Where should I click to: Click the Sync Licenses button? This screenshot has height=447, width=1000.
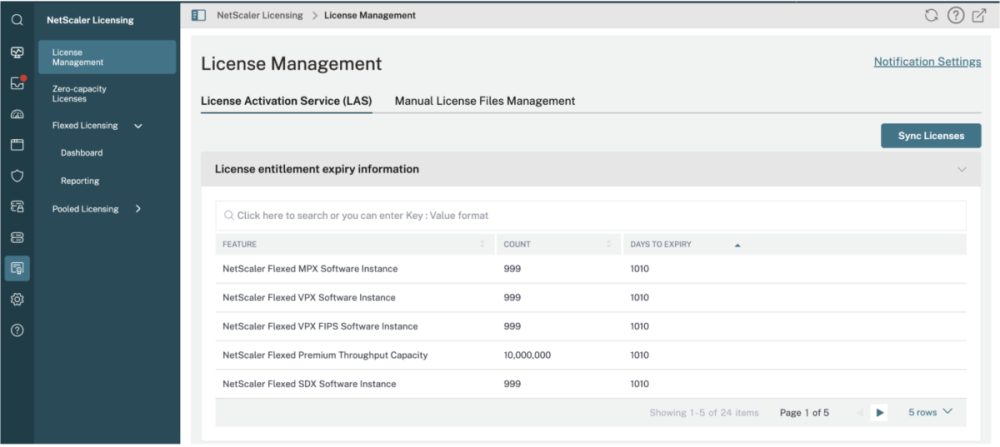pyautogui.click(x=930, y=136)
